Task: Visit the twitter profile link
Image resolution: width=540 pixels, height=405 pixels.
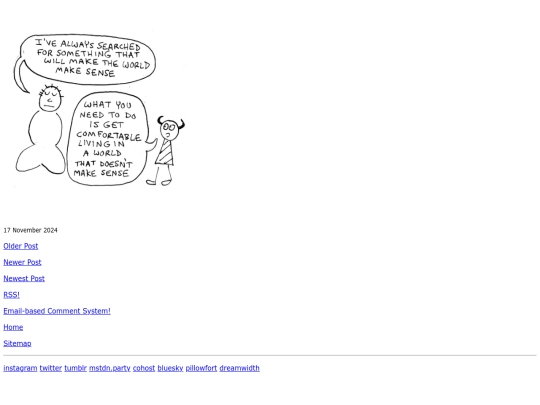Action: point(51,368)
